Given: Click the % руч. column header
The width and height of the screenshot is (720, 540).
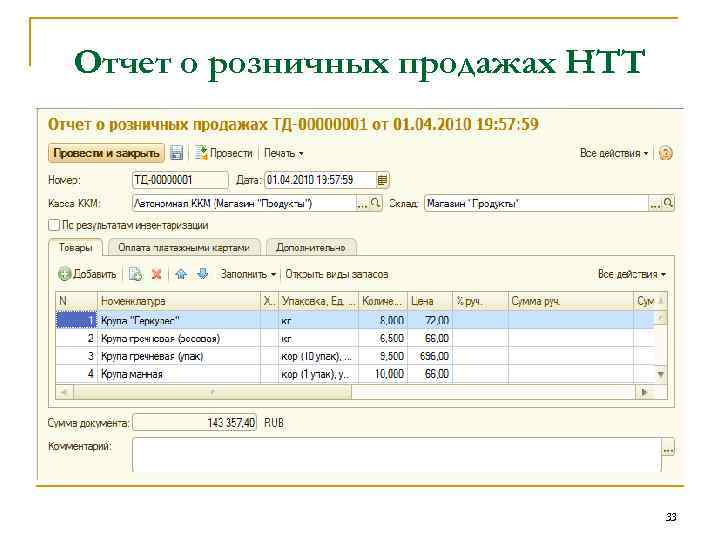Looking at the screenshot, I should (480, 301).
